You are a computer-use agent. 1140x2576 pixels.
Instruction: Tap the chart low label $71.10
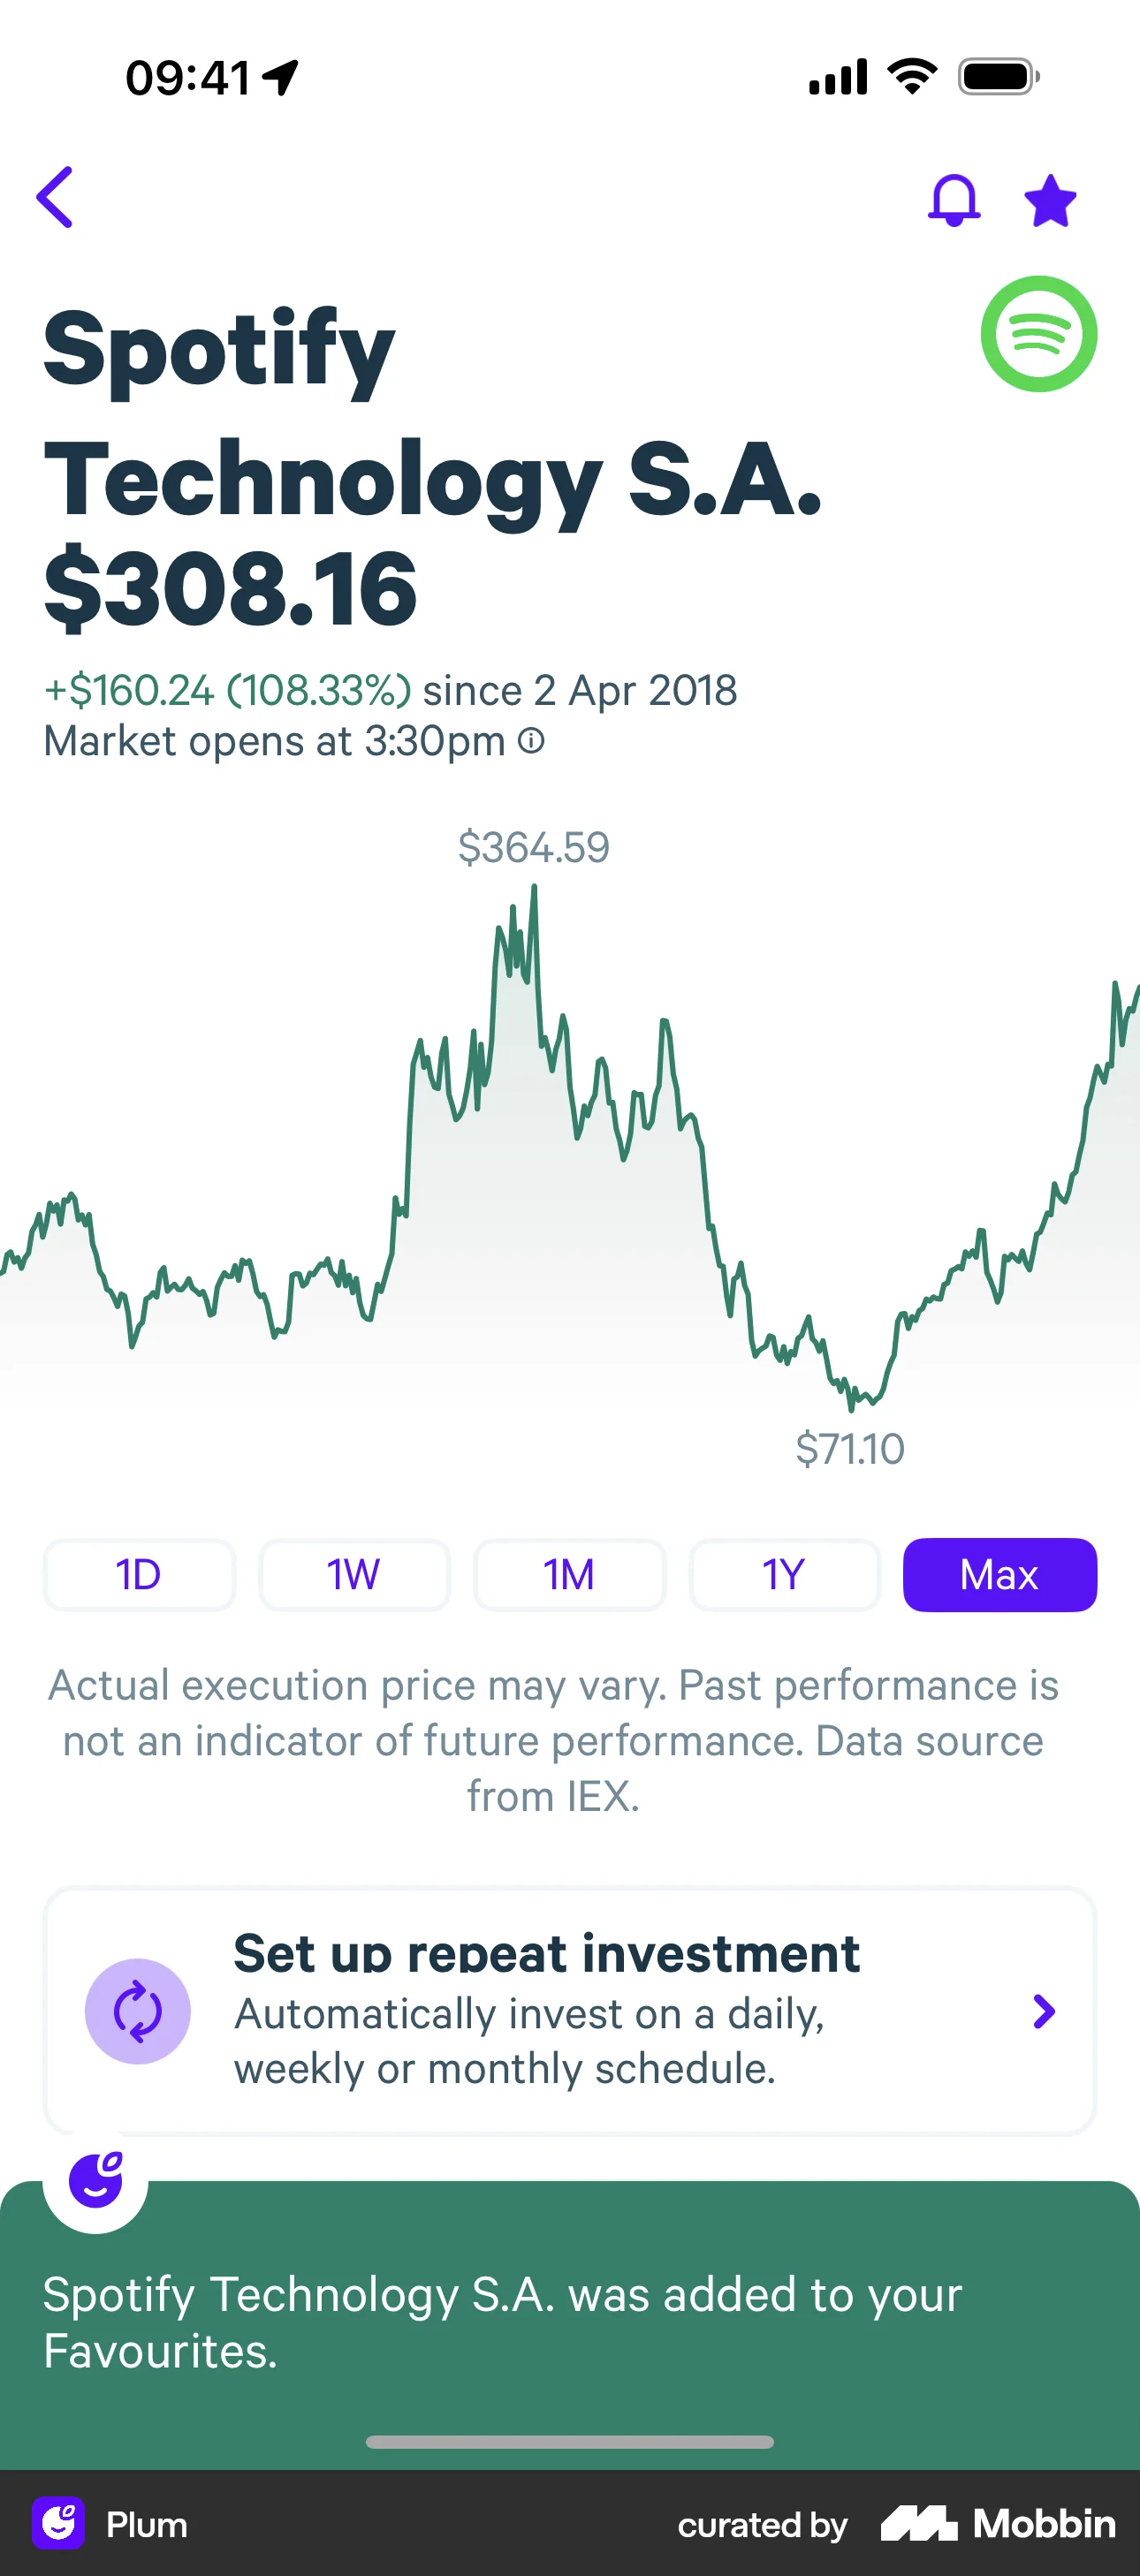[849, 1449]
